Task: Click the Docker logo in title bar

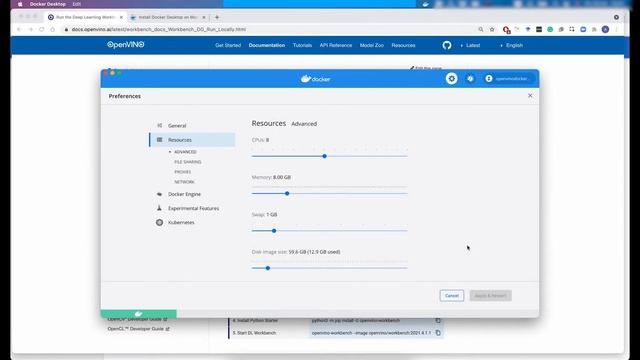Action: 316,79
